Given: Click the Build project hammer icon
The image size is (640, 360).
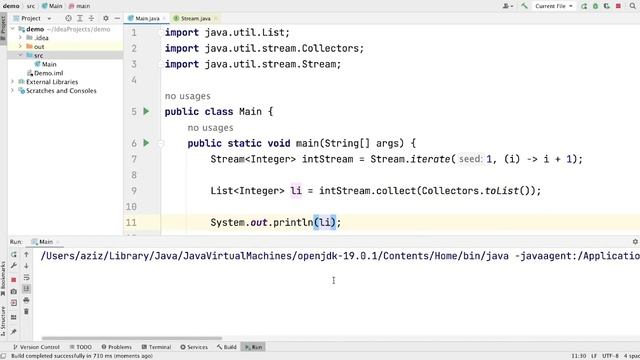Looking at the screenshot, I should pyautogui.click(x=524, y=6).
